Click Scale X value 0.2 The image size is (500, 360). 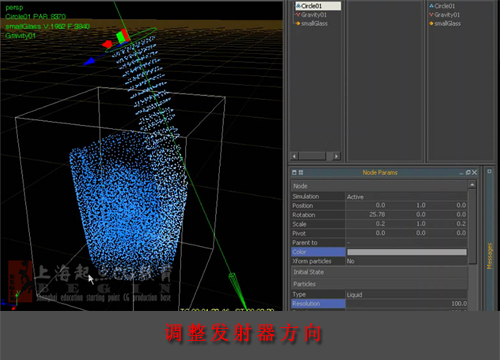(x=380, y=224)
